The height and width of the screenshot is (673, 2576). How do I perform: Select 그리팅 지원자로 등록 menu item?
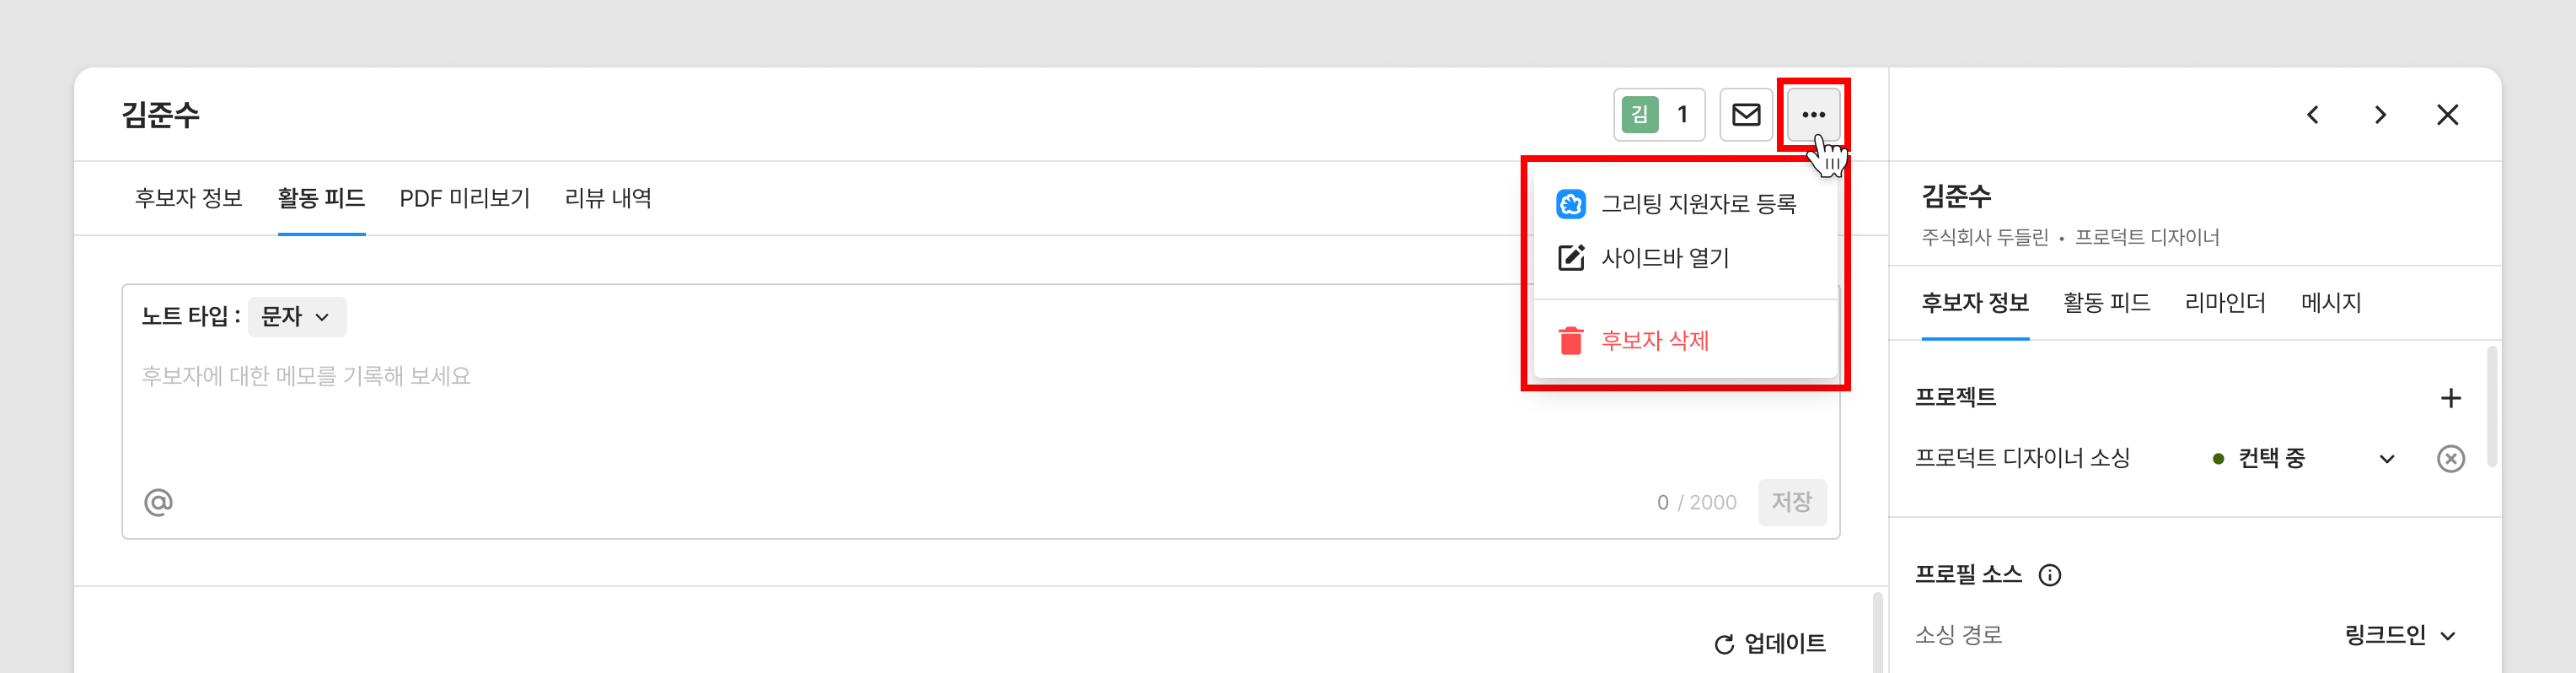click(x=1697, y=204)
